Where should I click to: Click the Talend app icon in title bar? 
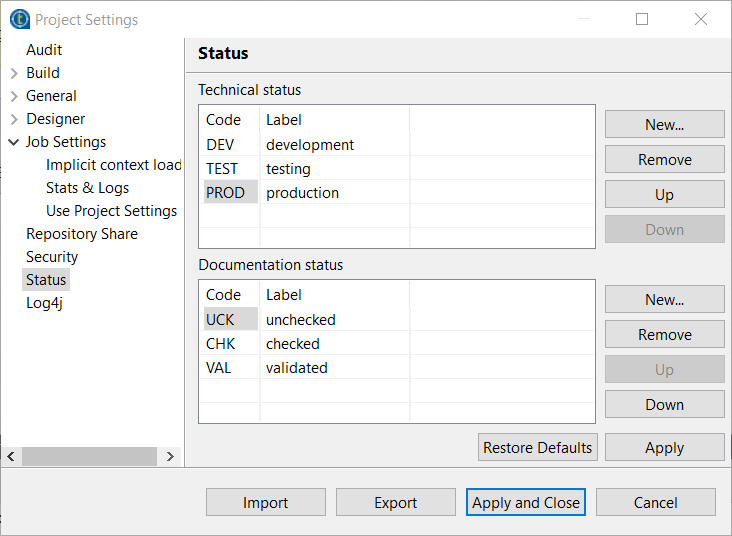[x=19, y=19]
